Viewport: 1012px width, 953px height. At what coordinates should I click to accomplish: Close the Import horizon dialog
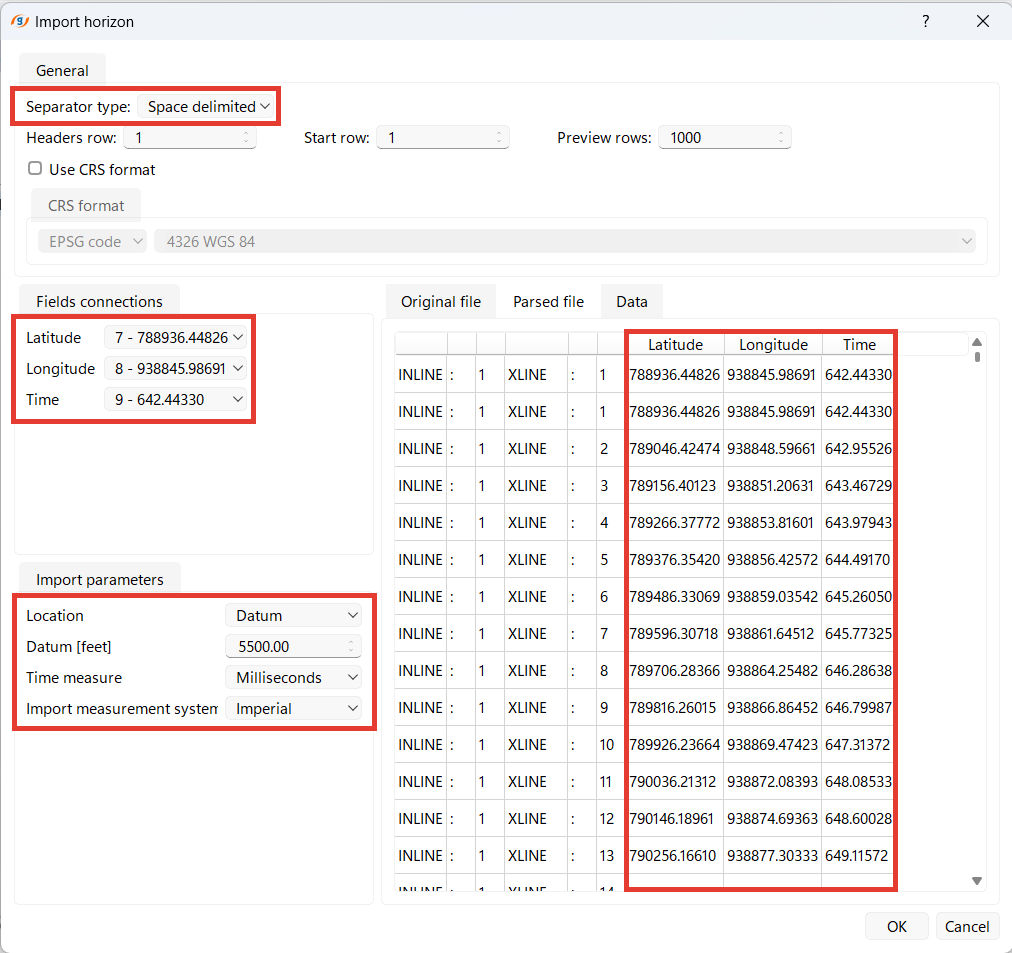click(x=983, y=21)
